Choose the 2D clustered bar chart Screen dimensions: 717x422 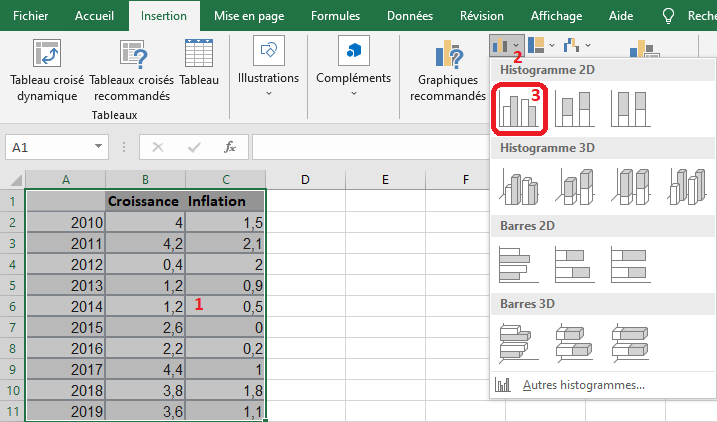click(x=518, y=263)
